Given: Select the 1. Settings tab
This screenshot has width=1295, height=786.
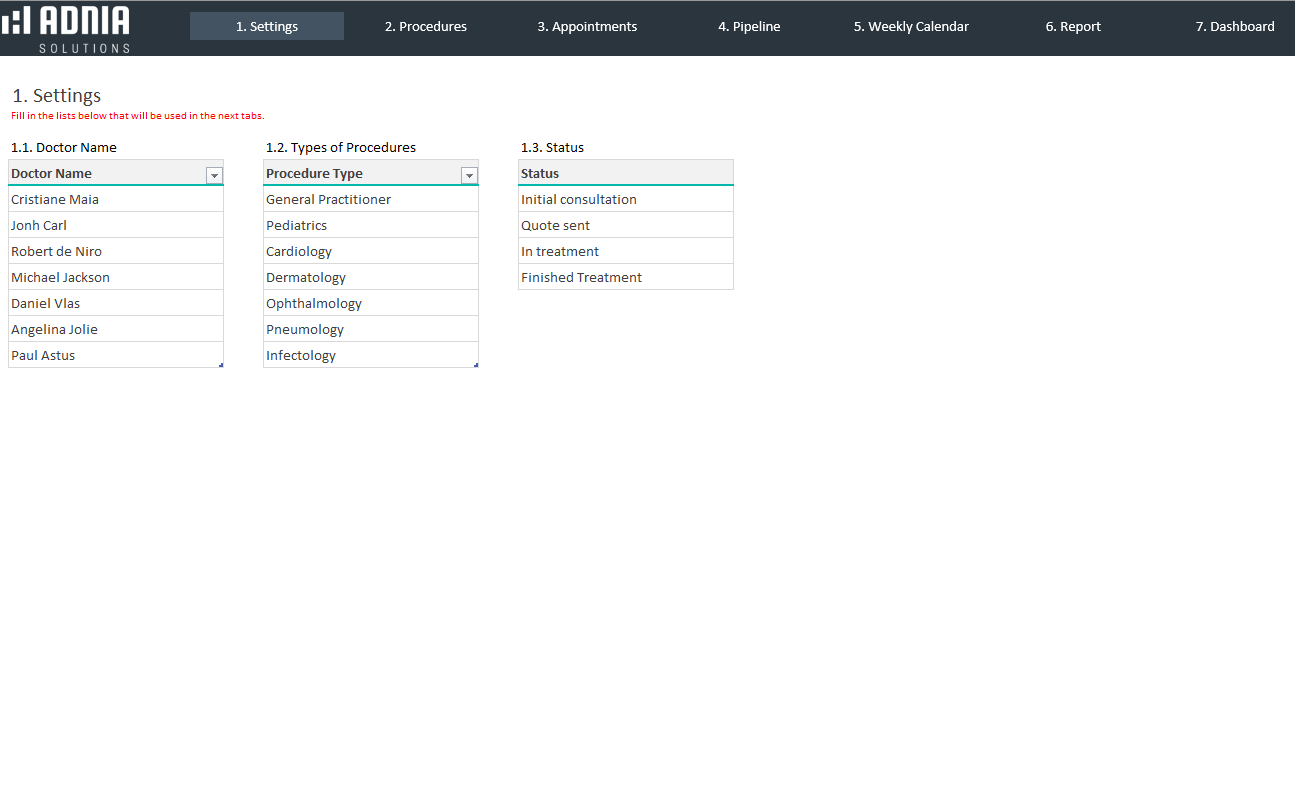Looking at the screenshot, I should pos(267,27).
